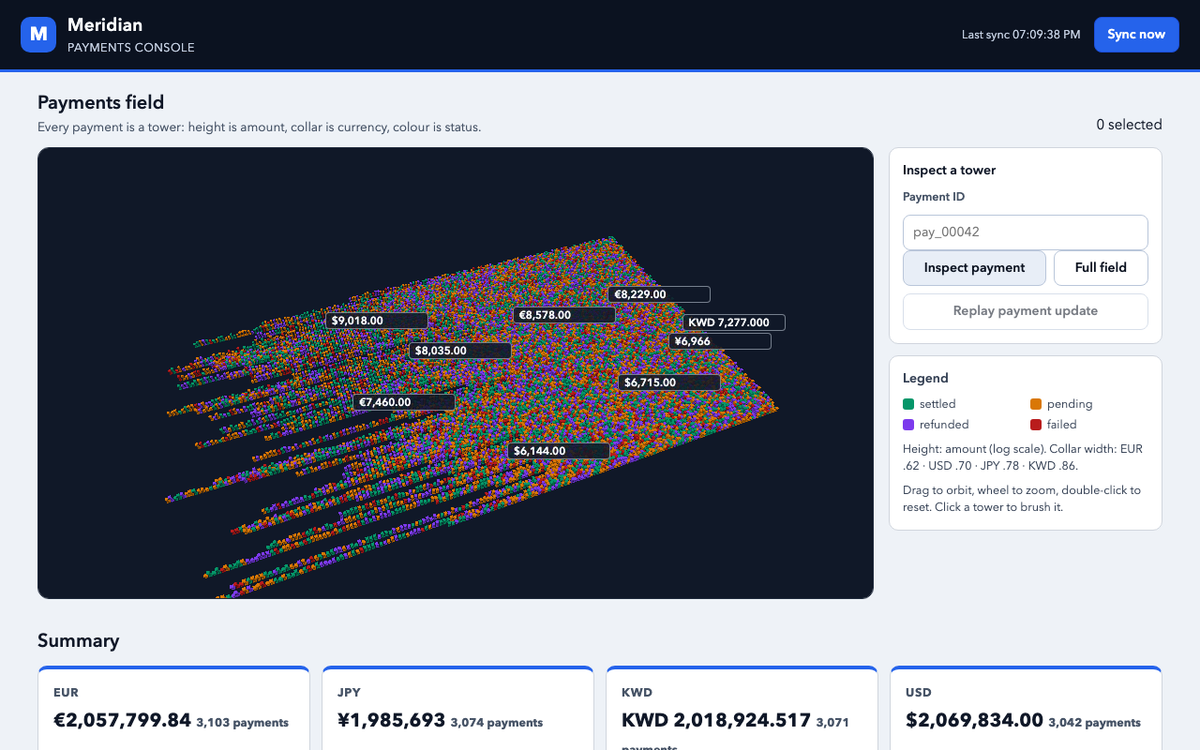Click the green settled legend swatch

[x=908, y=404]
